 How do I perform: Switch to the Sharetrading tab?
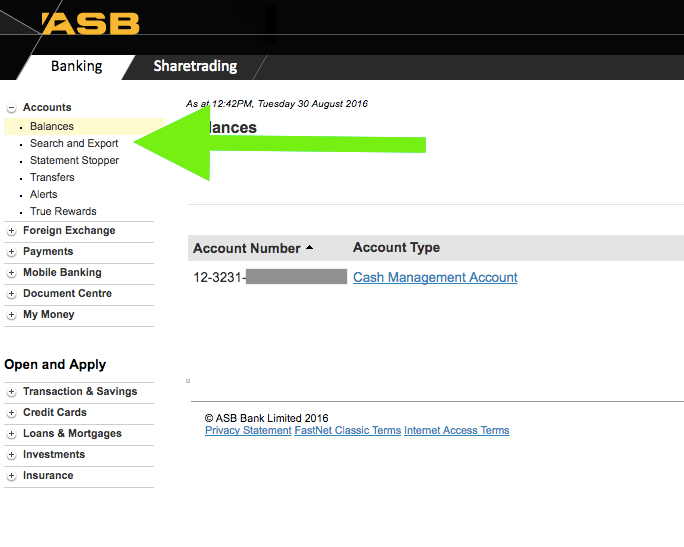(195, 67)
